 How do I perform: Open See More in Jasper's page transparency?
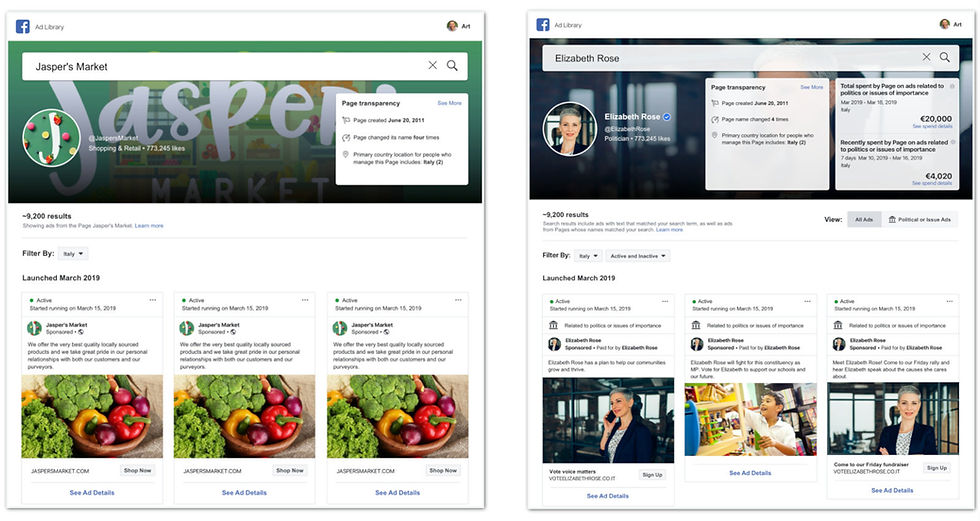coord(449,103)
